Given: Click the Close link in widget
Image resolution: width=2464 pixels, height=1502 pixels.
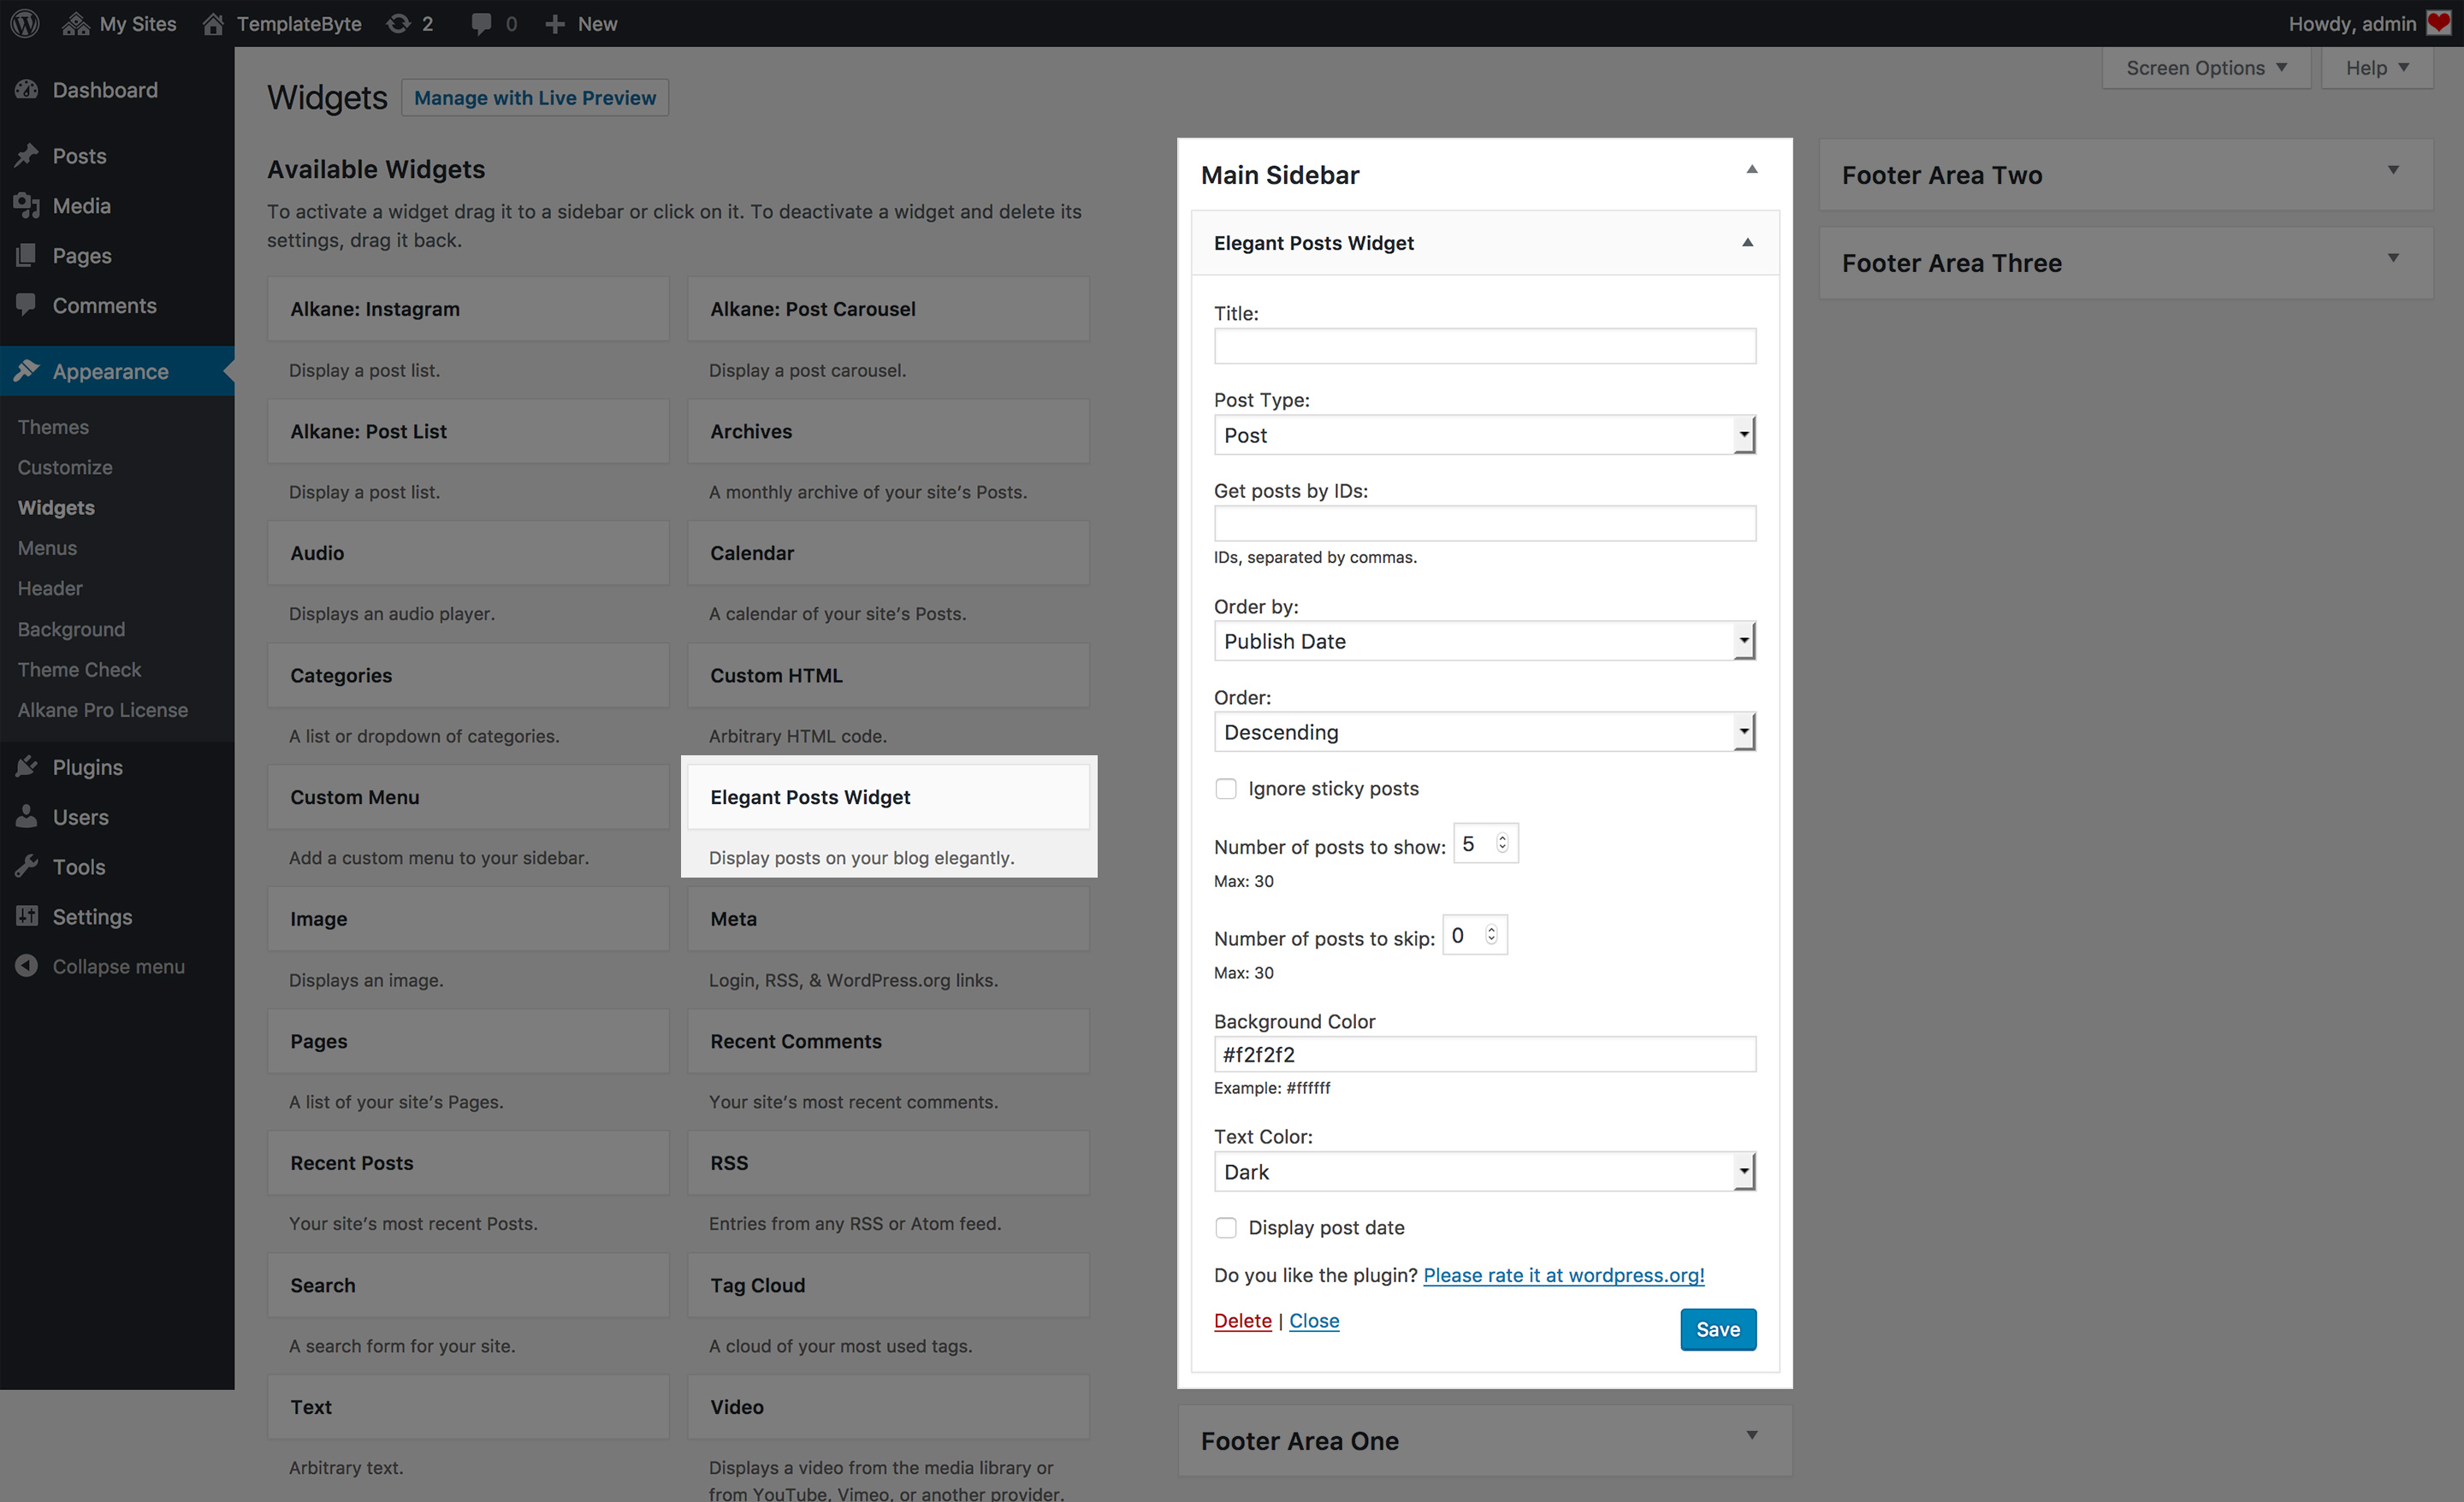Looking at the screenshot, I should point(1314,1320).
